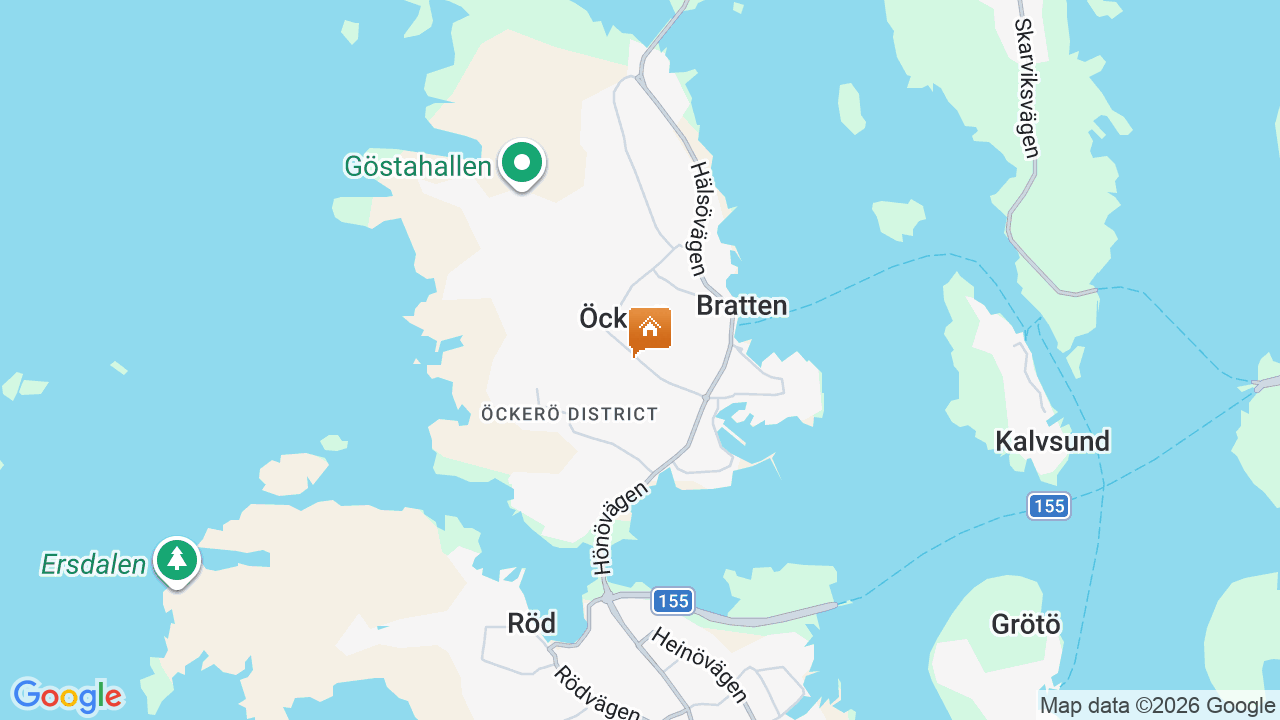The image size is (1280, 720).
Task: Click the Röd place label
Action: [531, 623]
